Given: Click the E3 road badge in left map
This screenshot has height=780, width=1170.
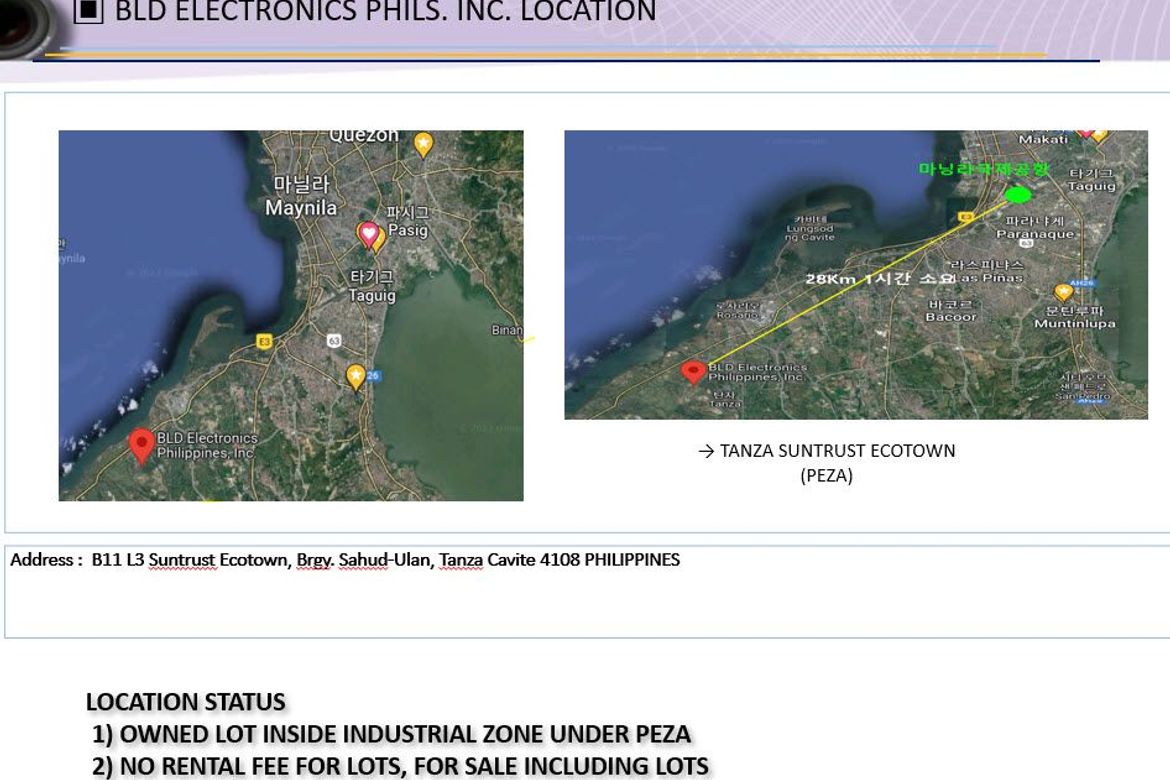Looking at the screenshot, I should pos(264,341).
